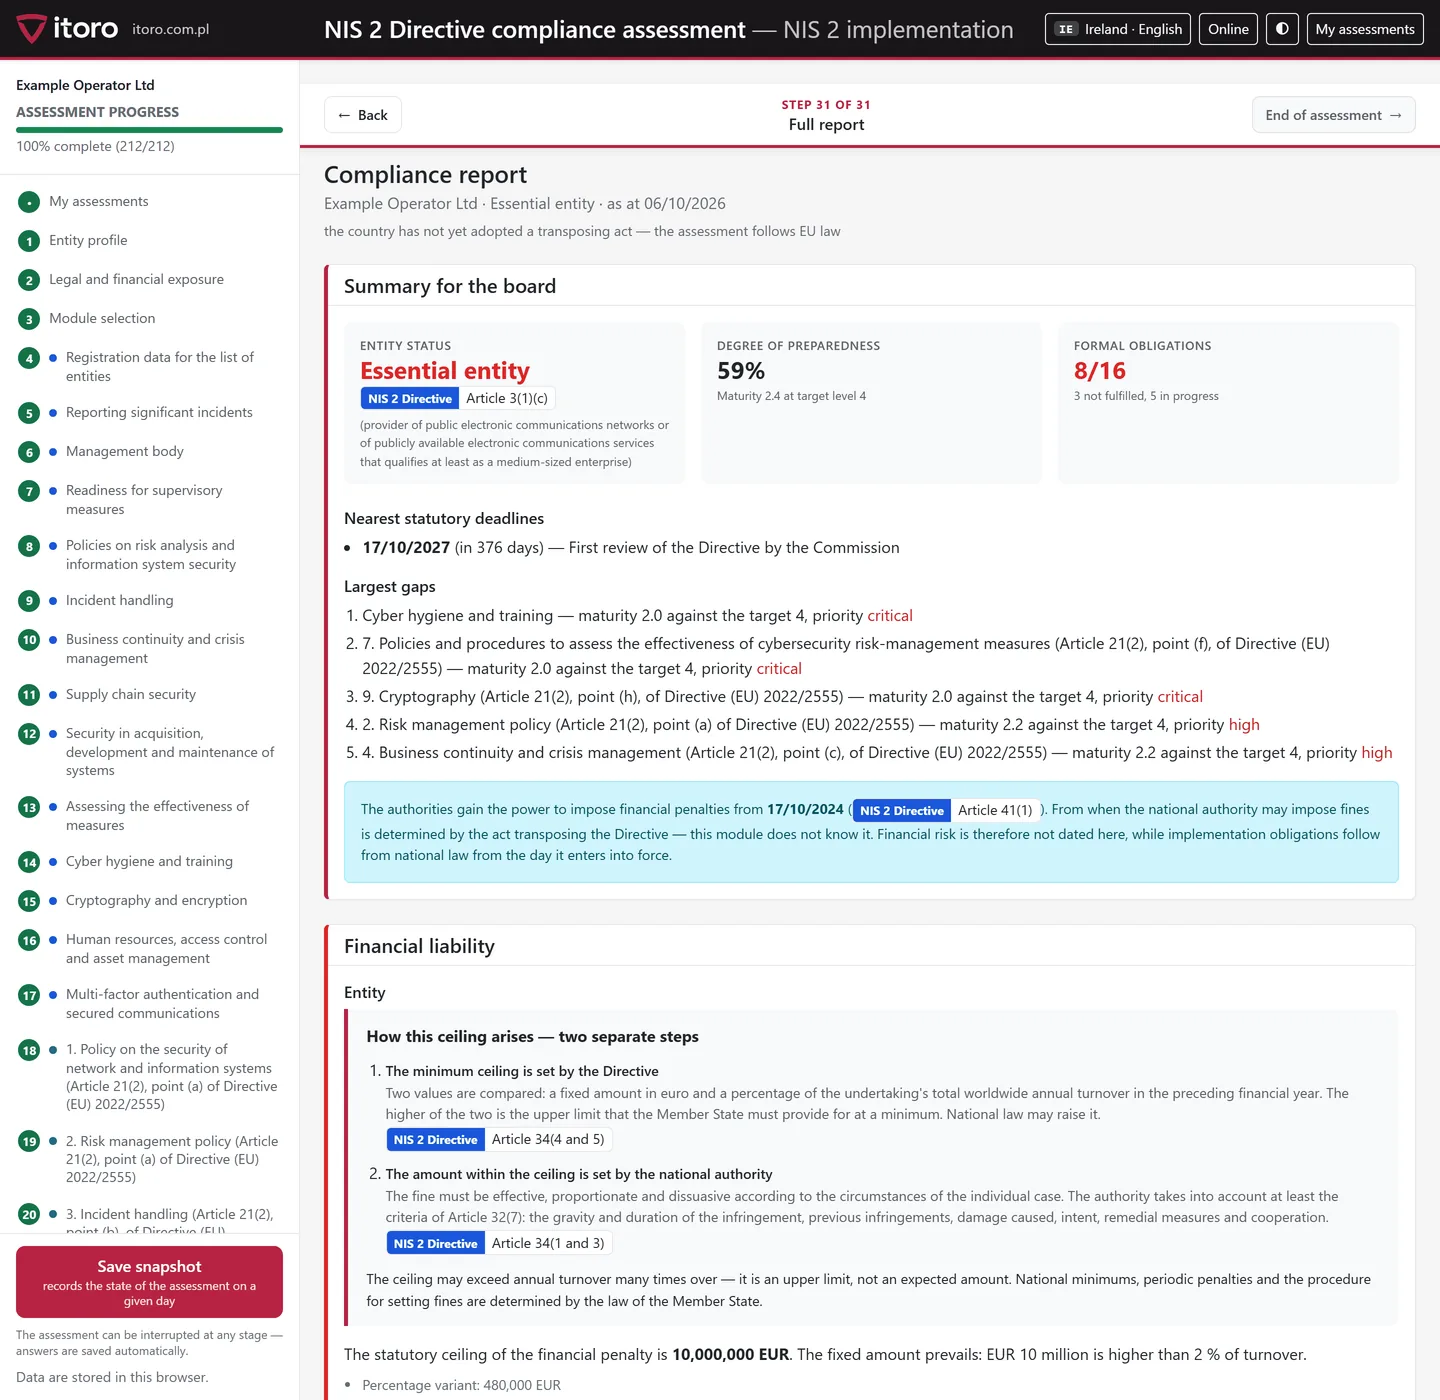Open Article 34(4 and 5) reference badge
The image size is (1440, 1400).
point(499,1140)
